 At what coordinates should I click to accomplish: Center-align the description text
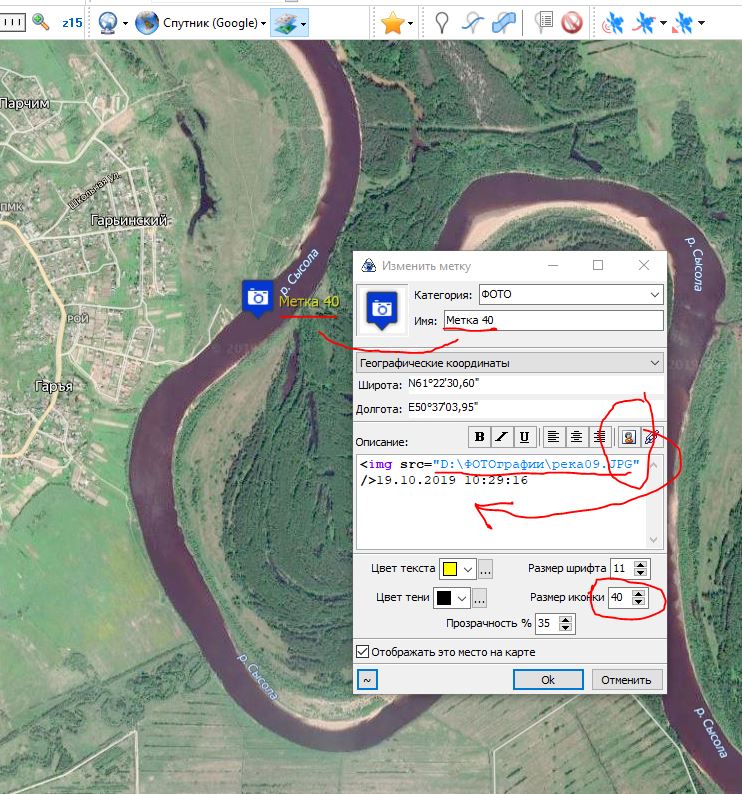tap(577, 437)
